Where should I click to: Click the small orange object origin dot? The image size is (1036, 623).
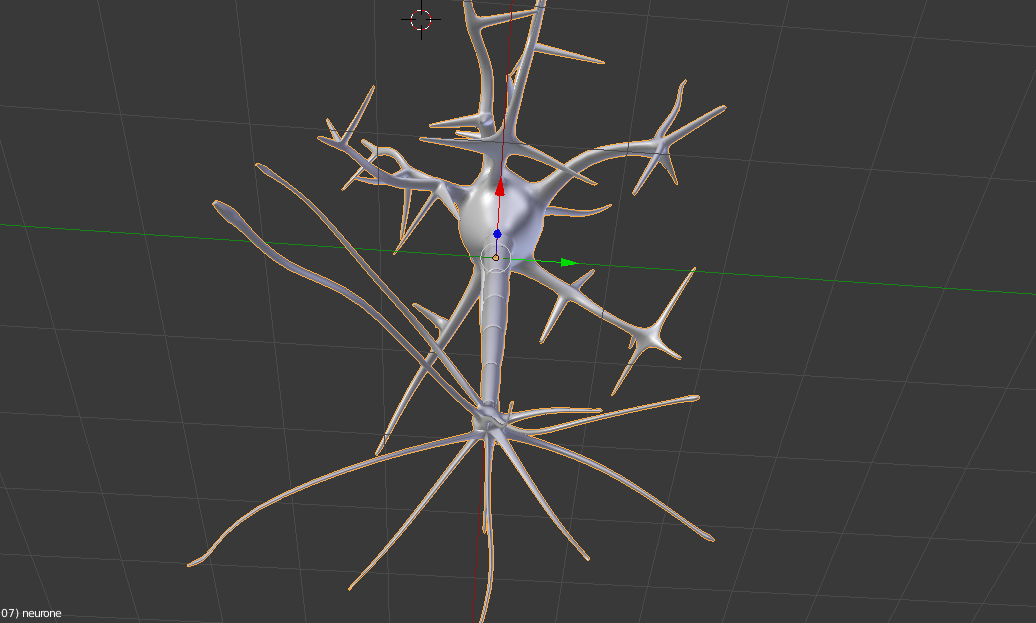(x=496, y=257)
